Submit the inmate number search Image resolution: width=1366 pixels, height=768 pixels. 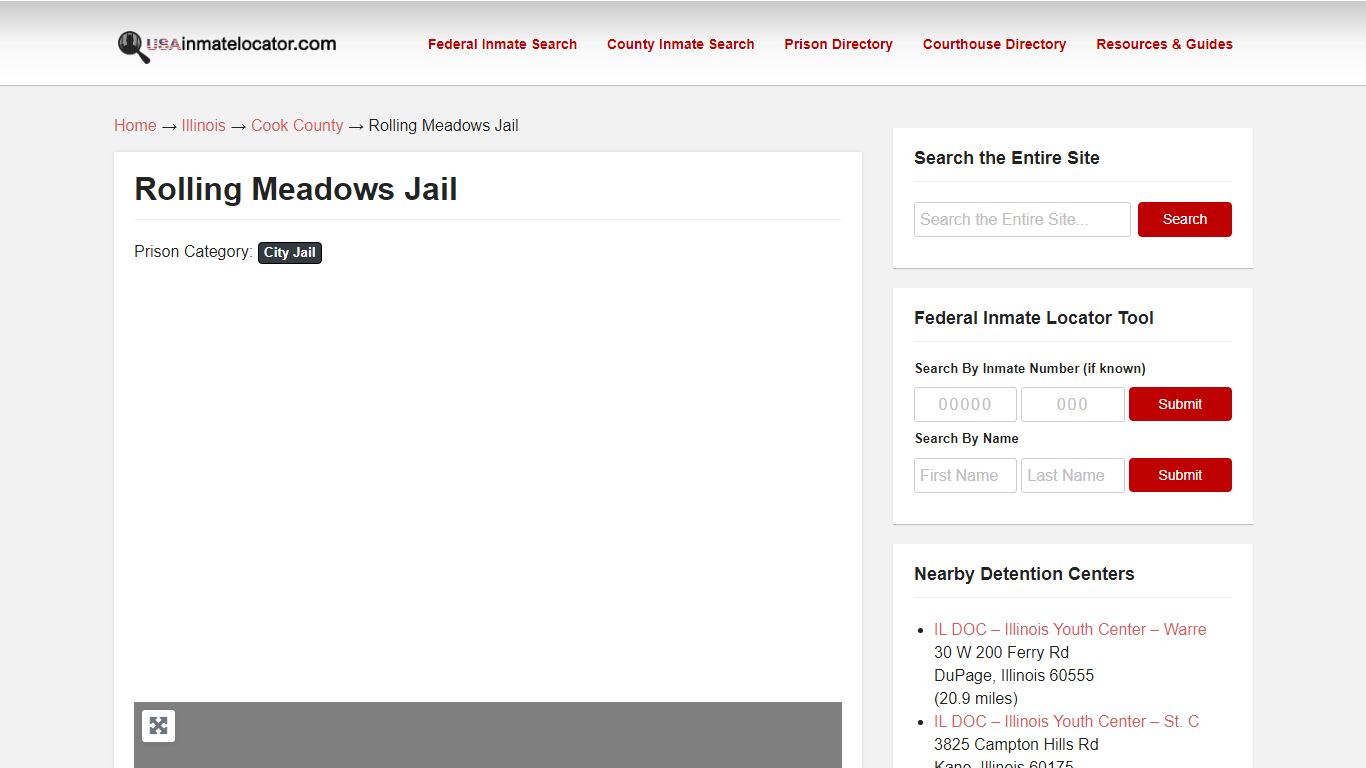point(1180,404)
